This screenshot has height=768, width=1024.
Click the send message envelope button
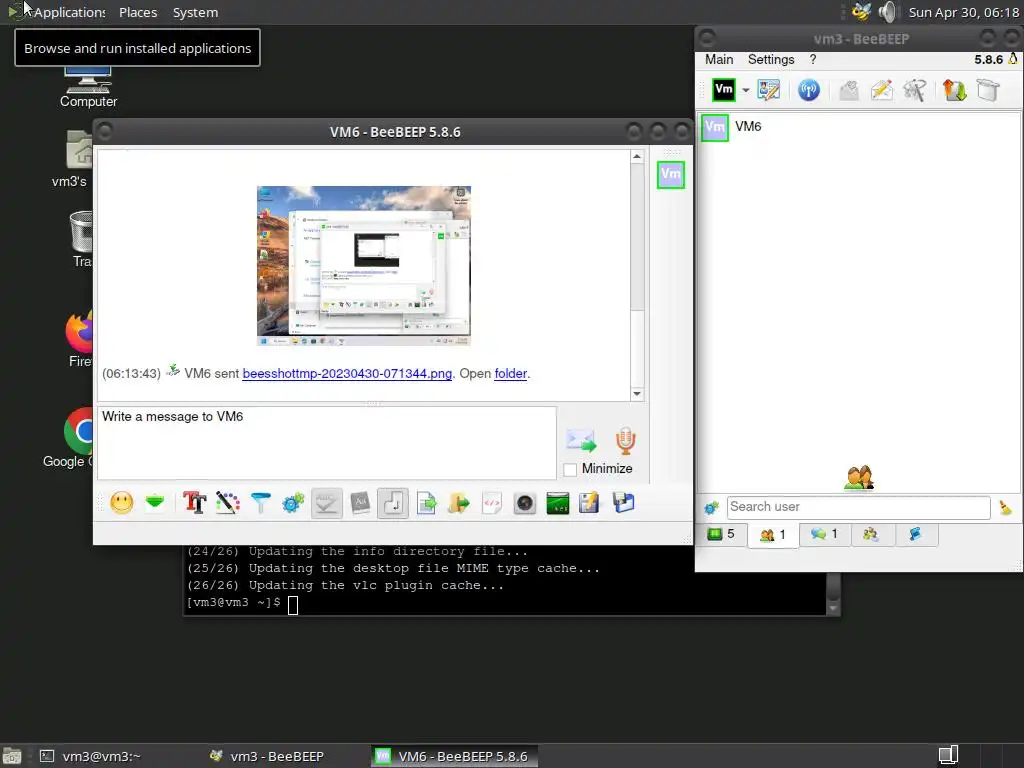(x=581, y=440)
